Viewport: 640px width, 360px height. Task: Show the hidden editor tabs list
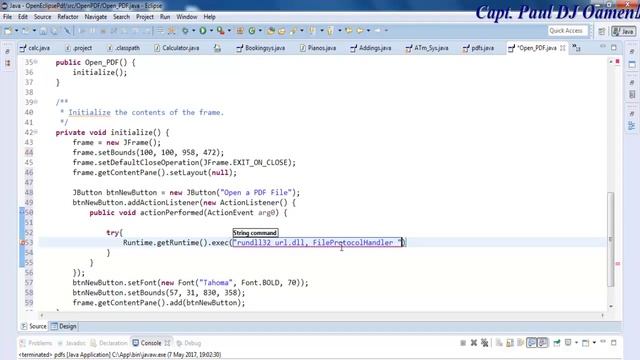pos(576,48)
